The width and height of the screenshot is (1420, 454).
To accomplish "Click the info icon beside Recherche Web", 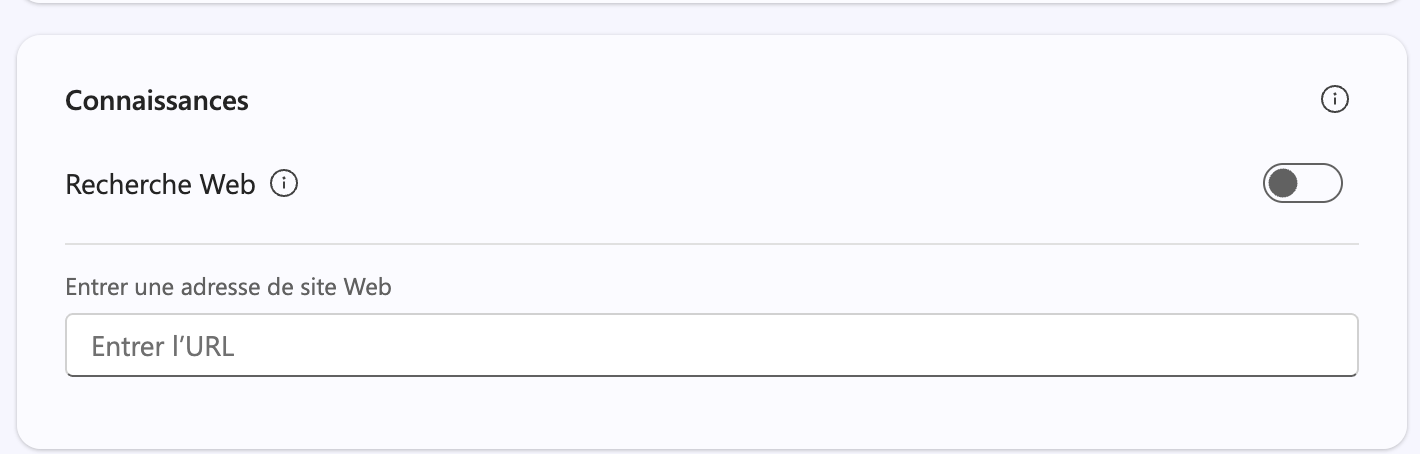I will pyautogui.click(x=285, y=184).
